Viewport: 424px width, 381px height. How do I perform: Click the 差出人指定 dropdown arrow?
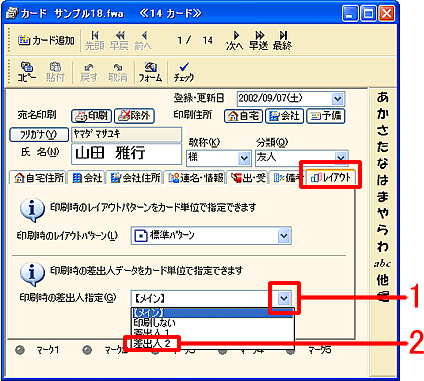tap(284, 298)
